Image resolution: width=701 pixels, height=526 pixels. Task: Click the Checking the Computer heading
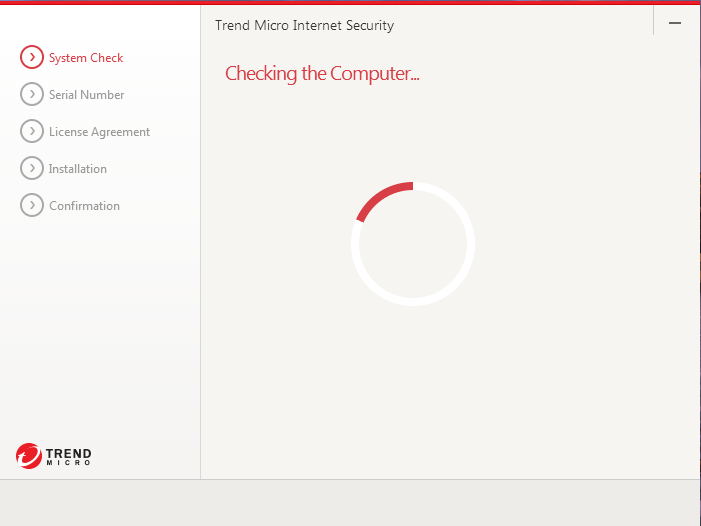322,74
